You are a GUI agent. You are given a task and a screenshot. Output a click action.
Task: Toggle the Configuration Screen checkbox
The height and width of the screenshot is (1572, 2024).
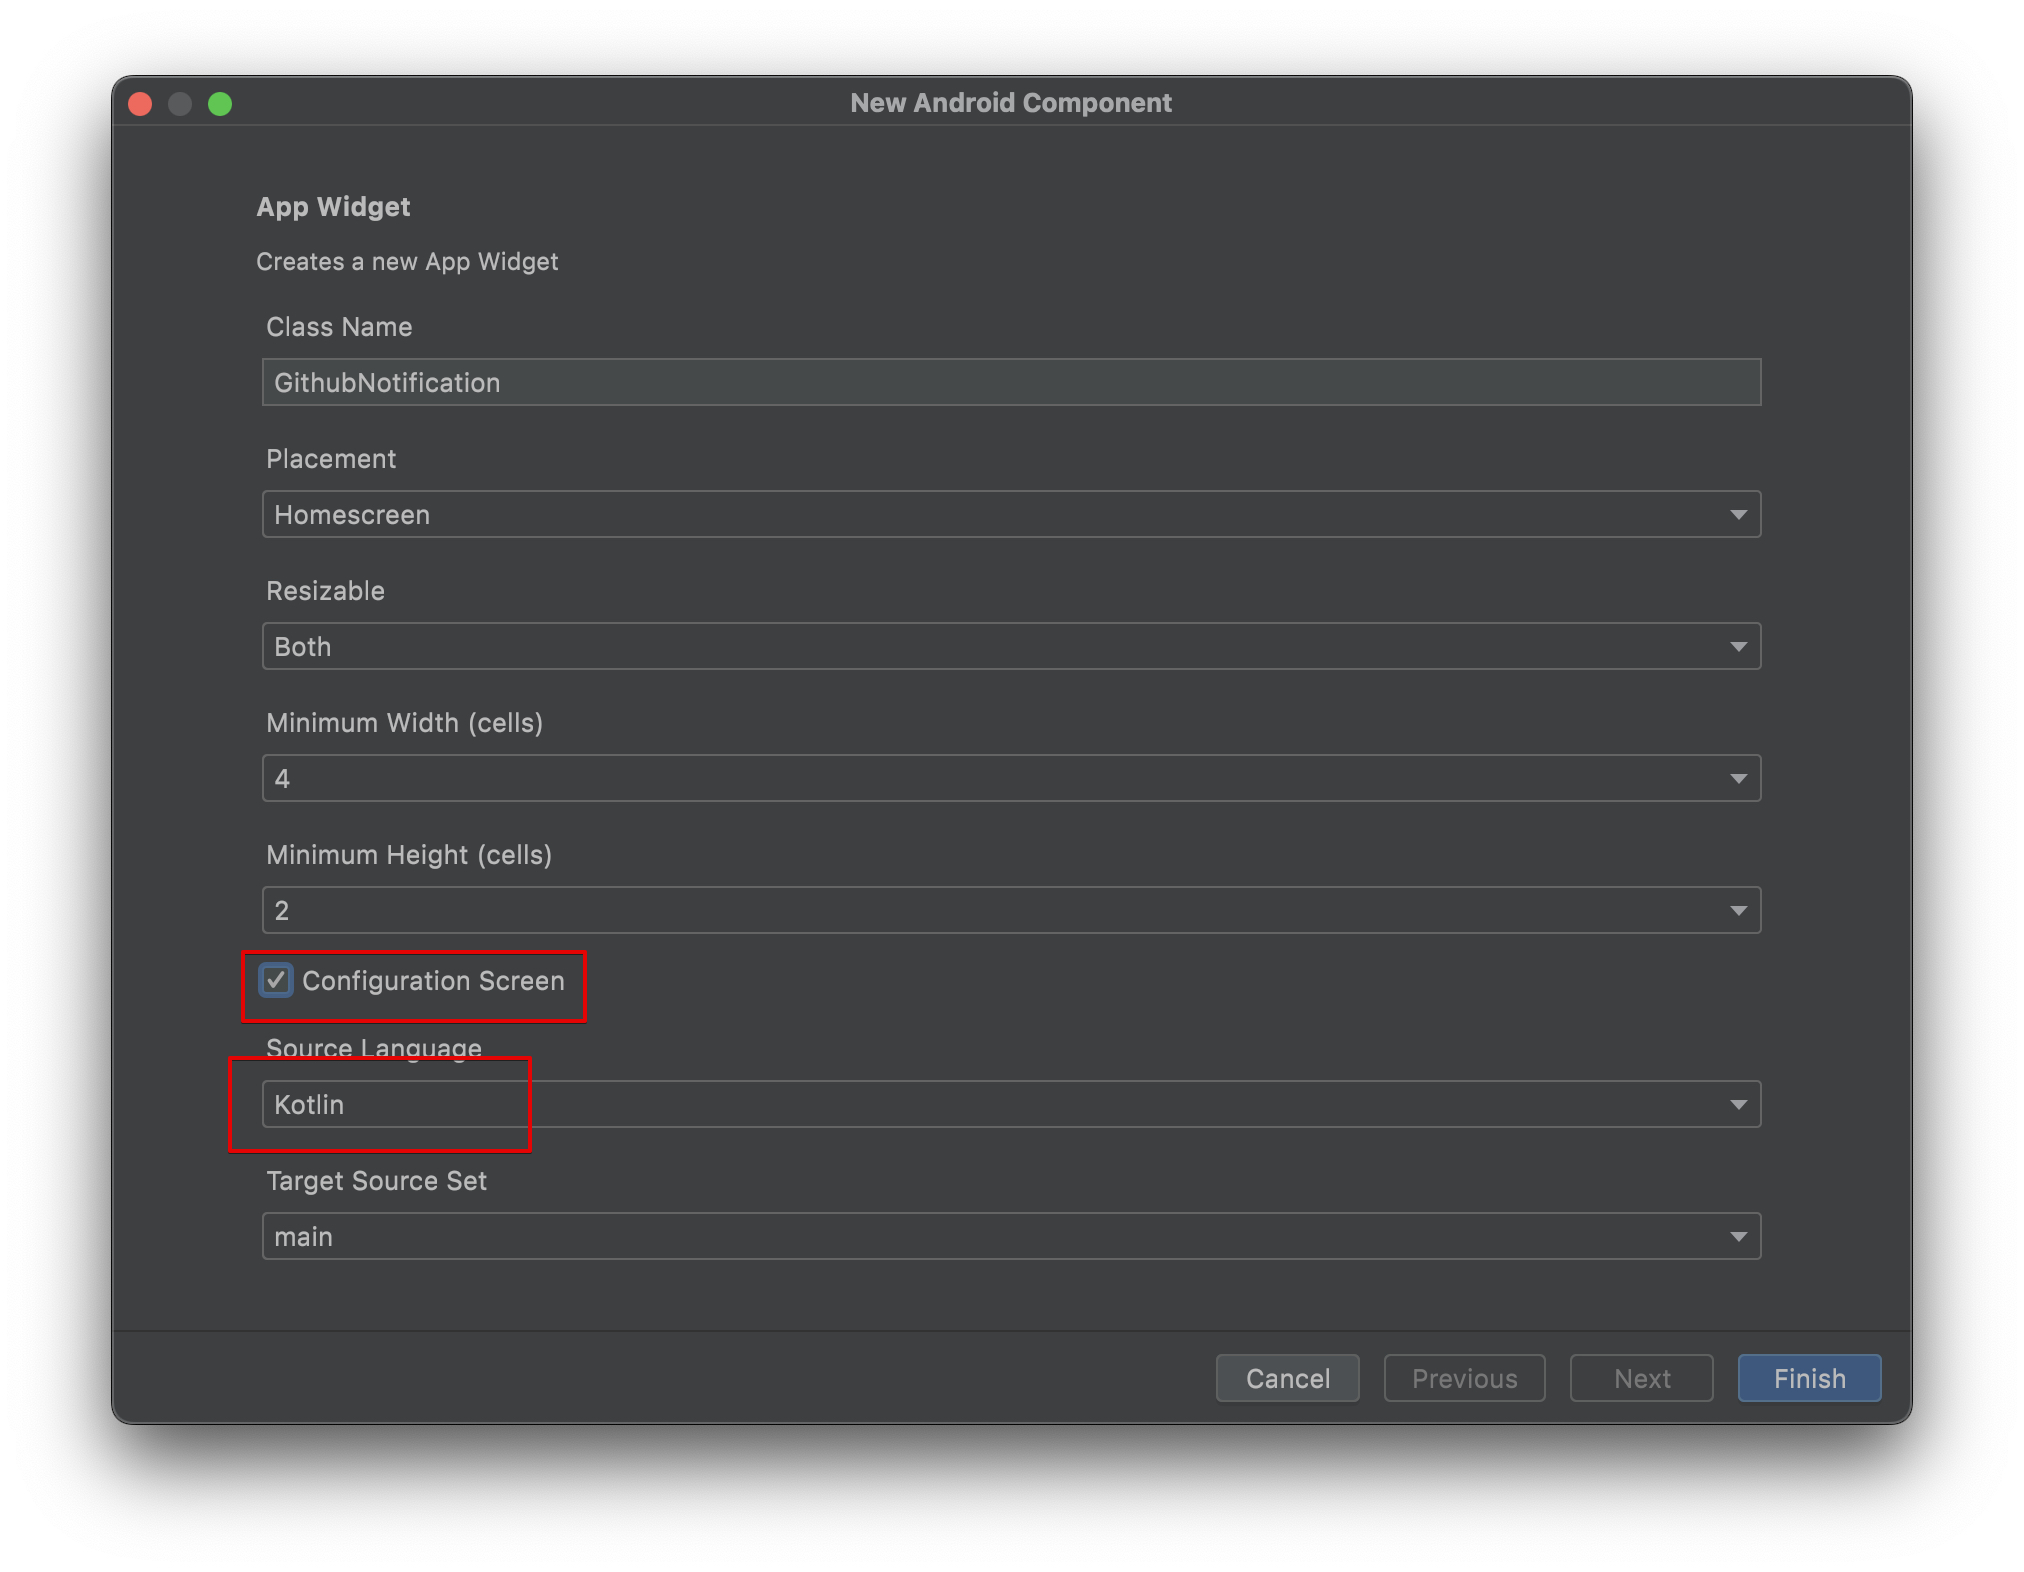[277, 980]
